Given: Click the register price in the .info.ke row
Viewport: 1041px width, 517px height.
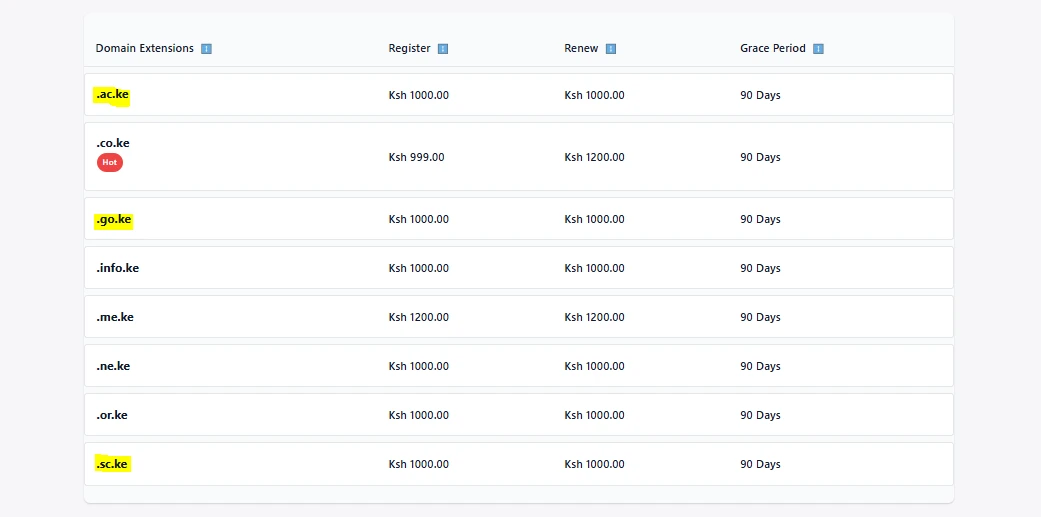Looking at the screenshot, I should pos(418,268).
